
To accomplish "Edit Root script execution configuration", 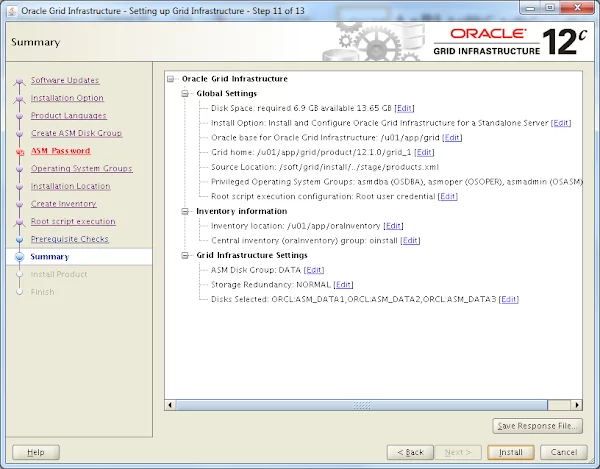I will [448, 196].
